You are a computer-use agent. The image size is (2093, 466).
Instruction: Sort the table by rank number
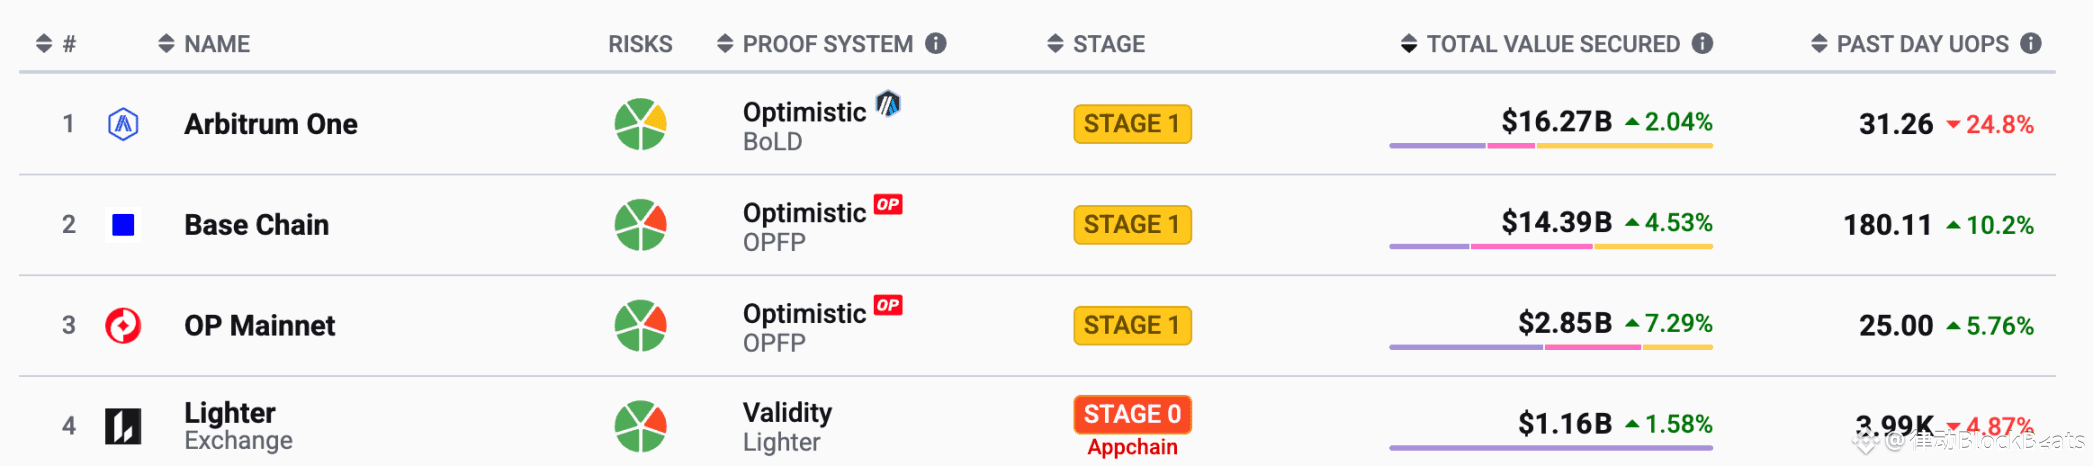pos(56,44)
